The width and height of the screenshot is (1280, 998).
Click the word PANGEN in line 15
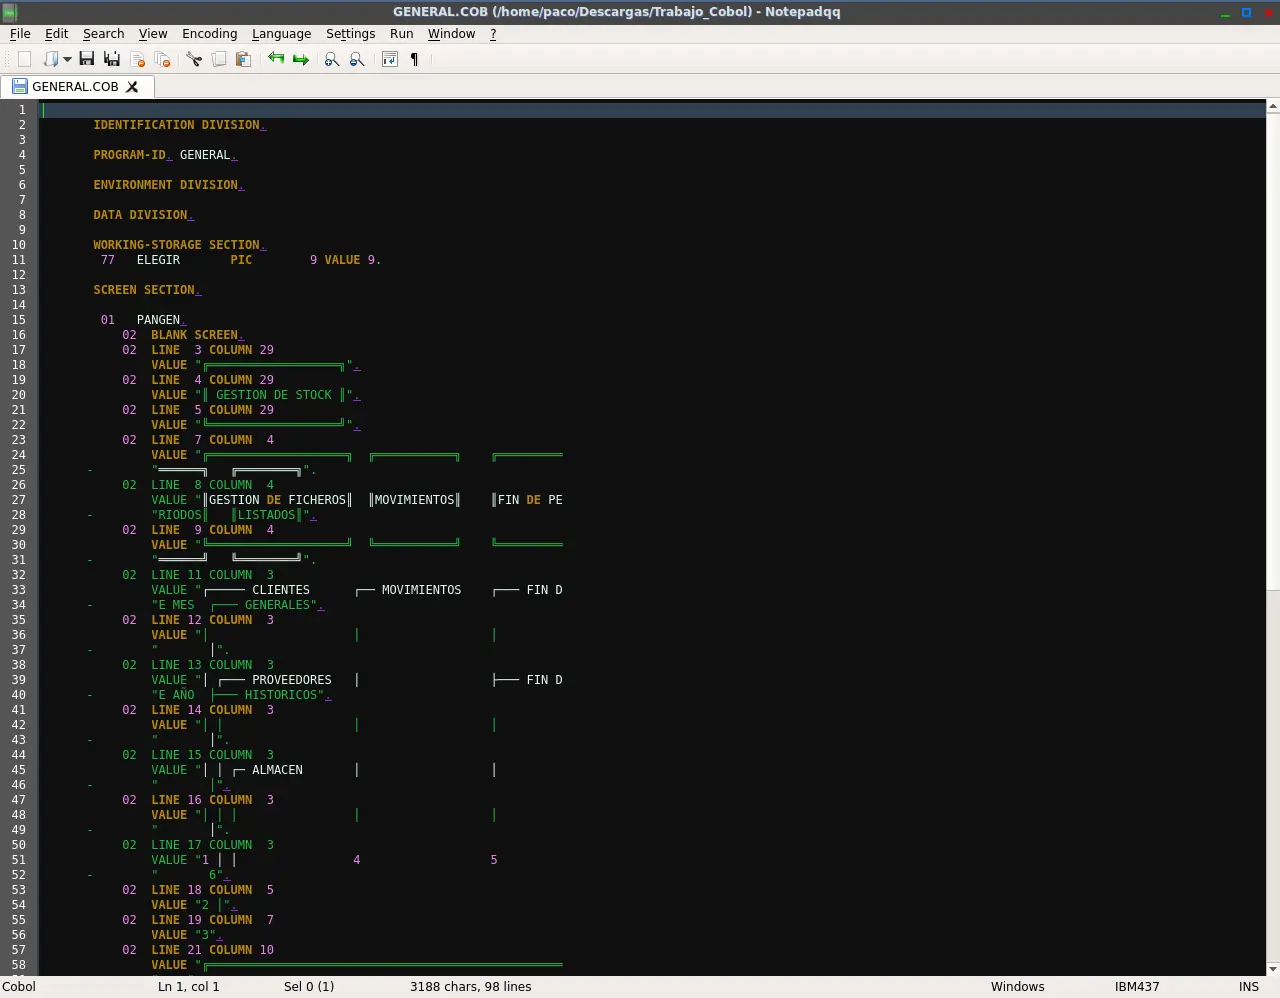pyautogui.click(x=158, y=320)
